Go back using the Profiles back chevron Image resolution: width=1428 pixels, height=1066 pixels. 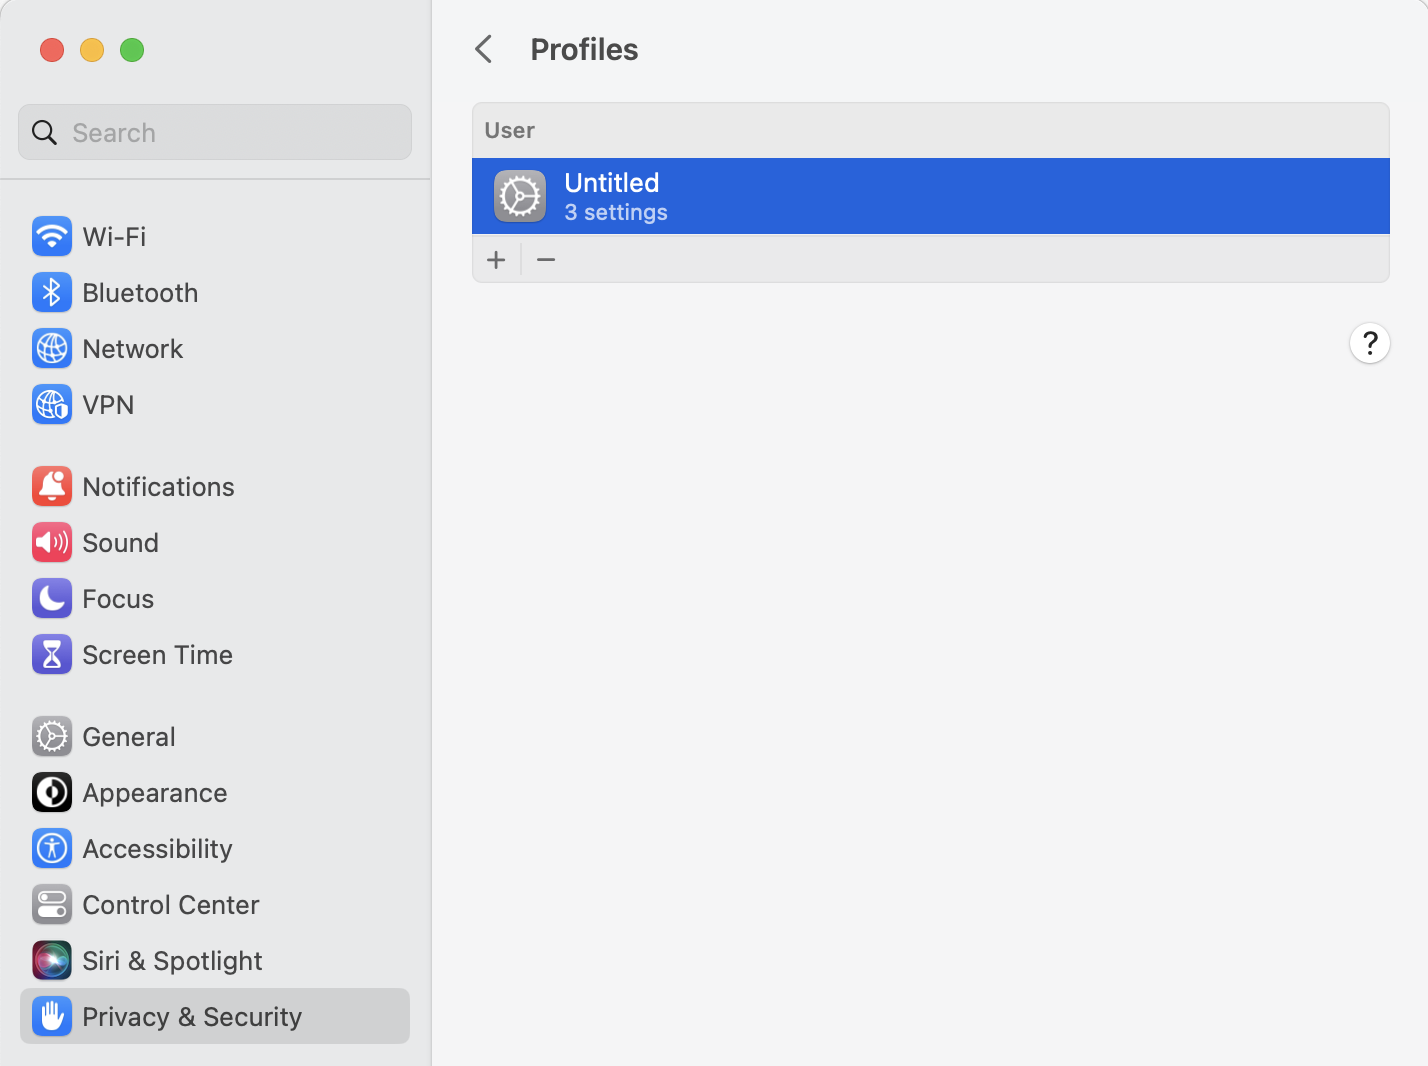coord(484,48)
